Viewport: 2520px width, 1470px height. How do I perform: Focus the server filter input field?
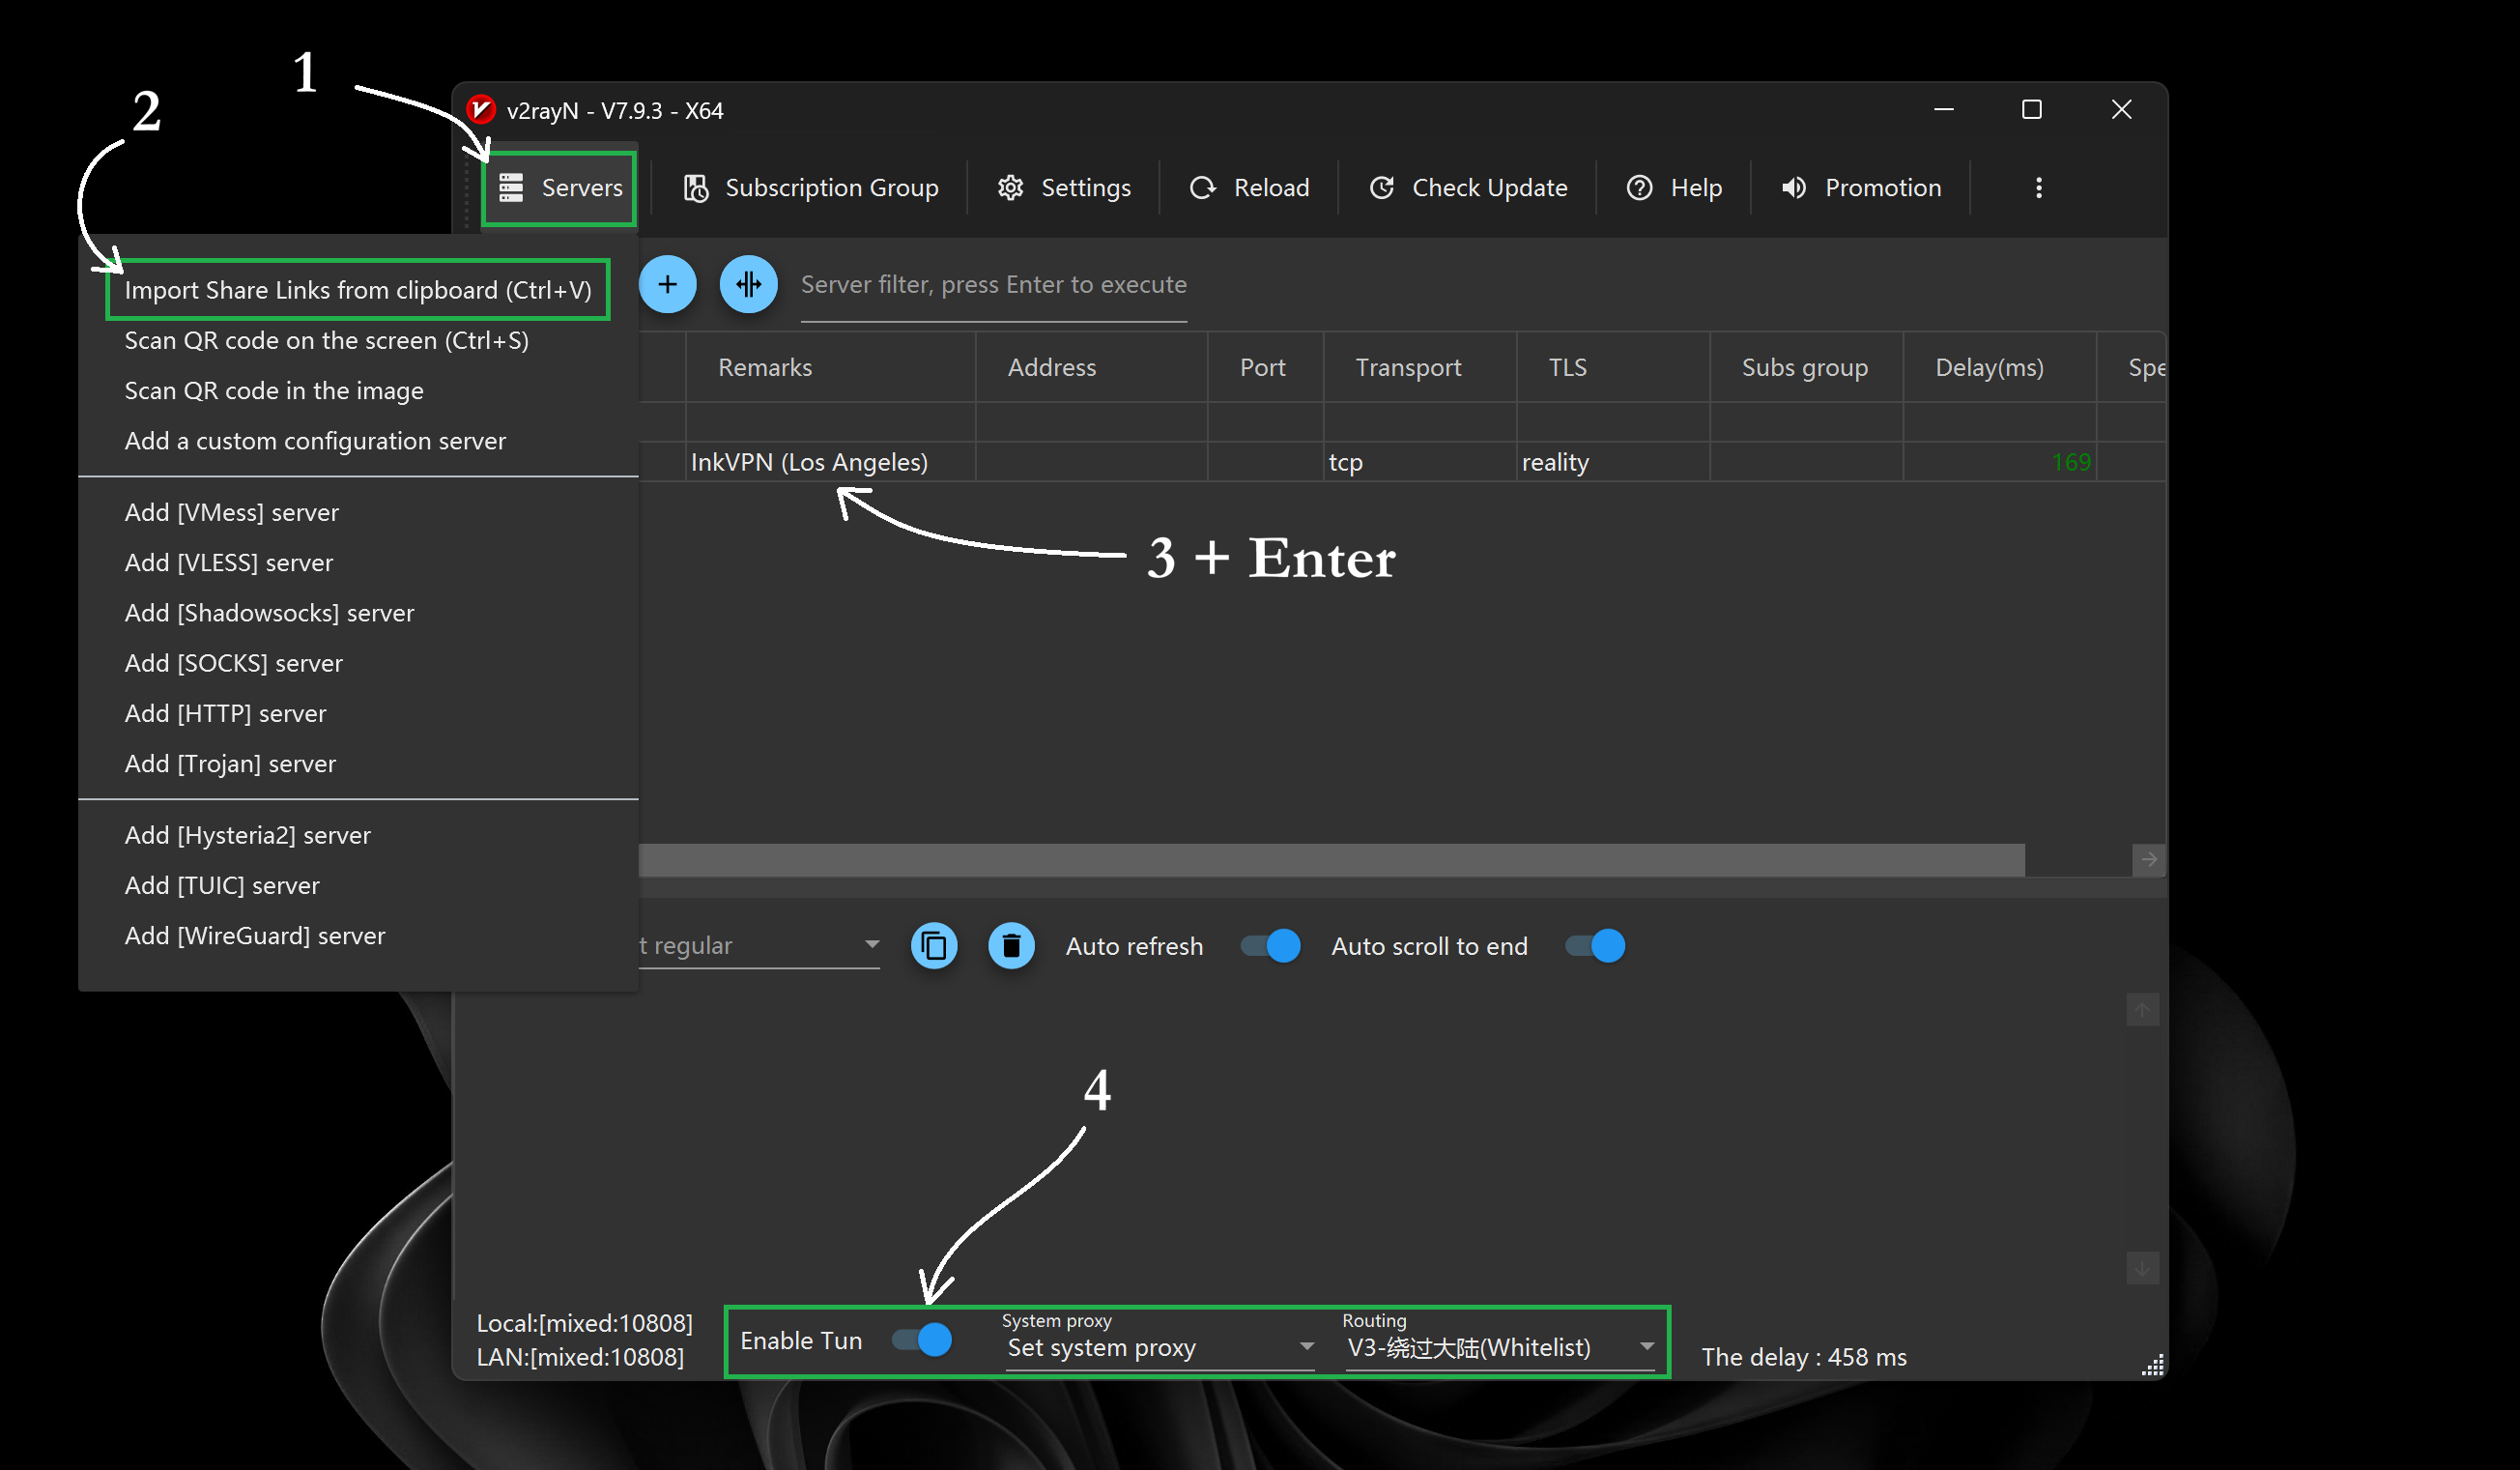click(x=994, y=286)
